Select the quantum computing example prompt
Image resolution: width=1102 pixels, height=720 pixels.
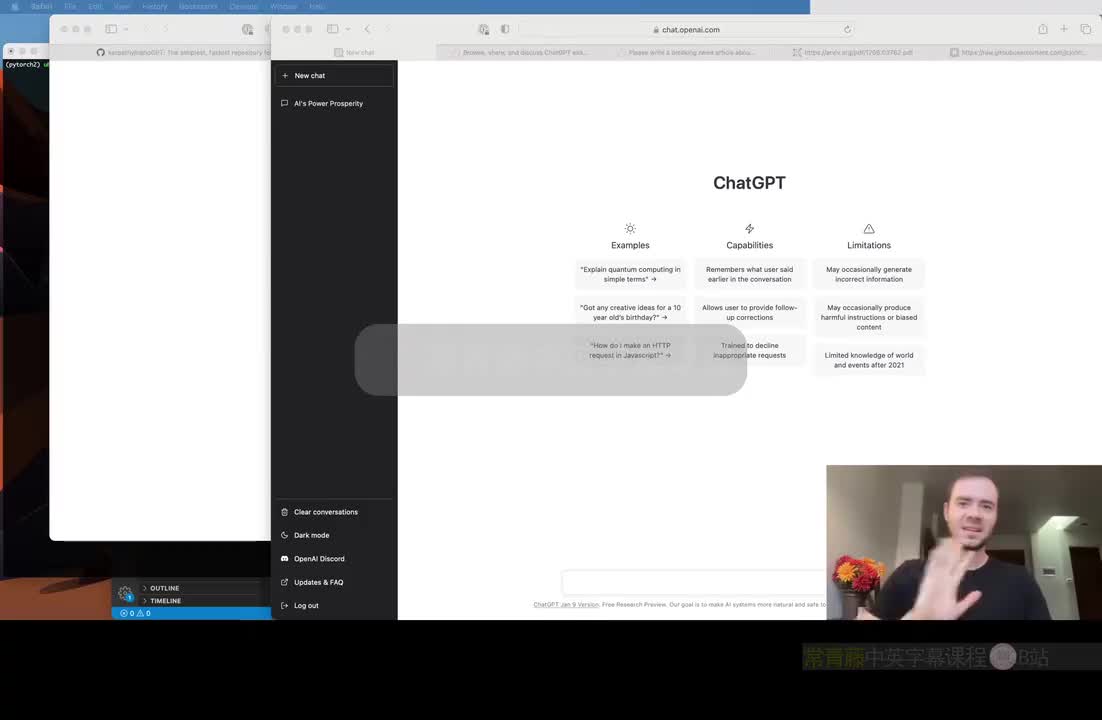point(630,274)
